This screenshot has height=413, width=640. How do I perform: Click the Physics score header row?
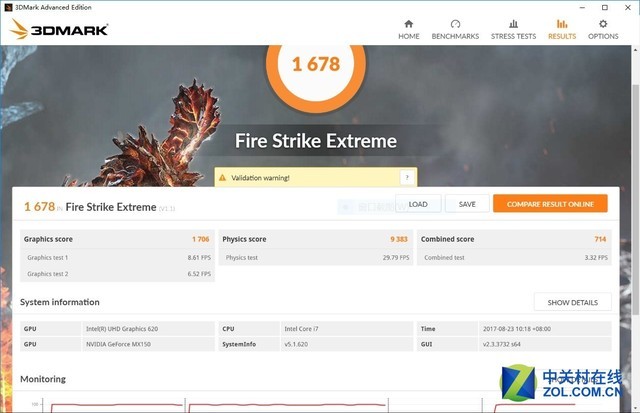(315, 240)
